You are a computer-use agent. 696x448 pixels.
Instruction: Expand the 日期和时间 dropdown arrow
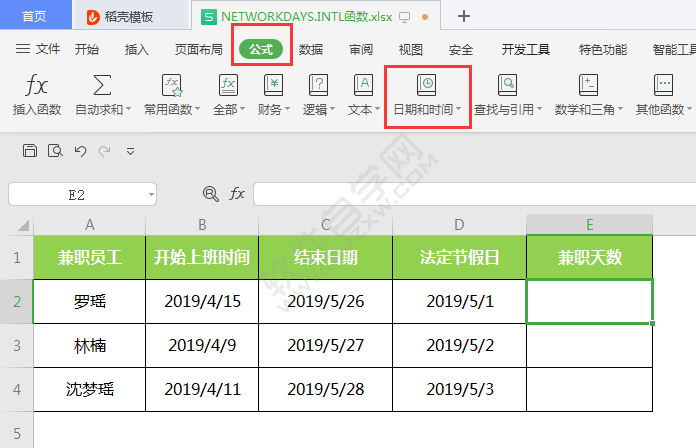click(459, 109)
